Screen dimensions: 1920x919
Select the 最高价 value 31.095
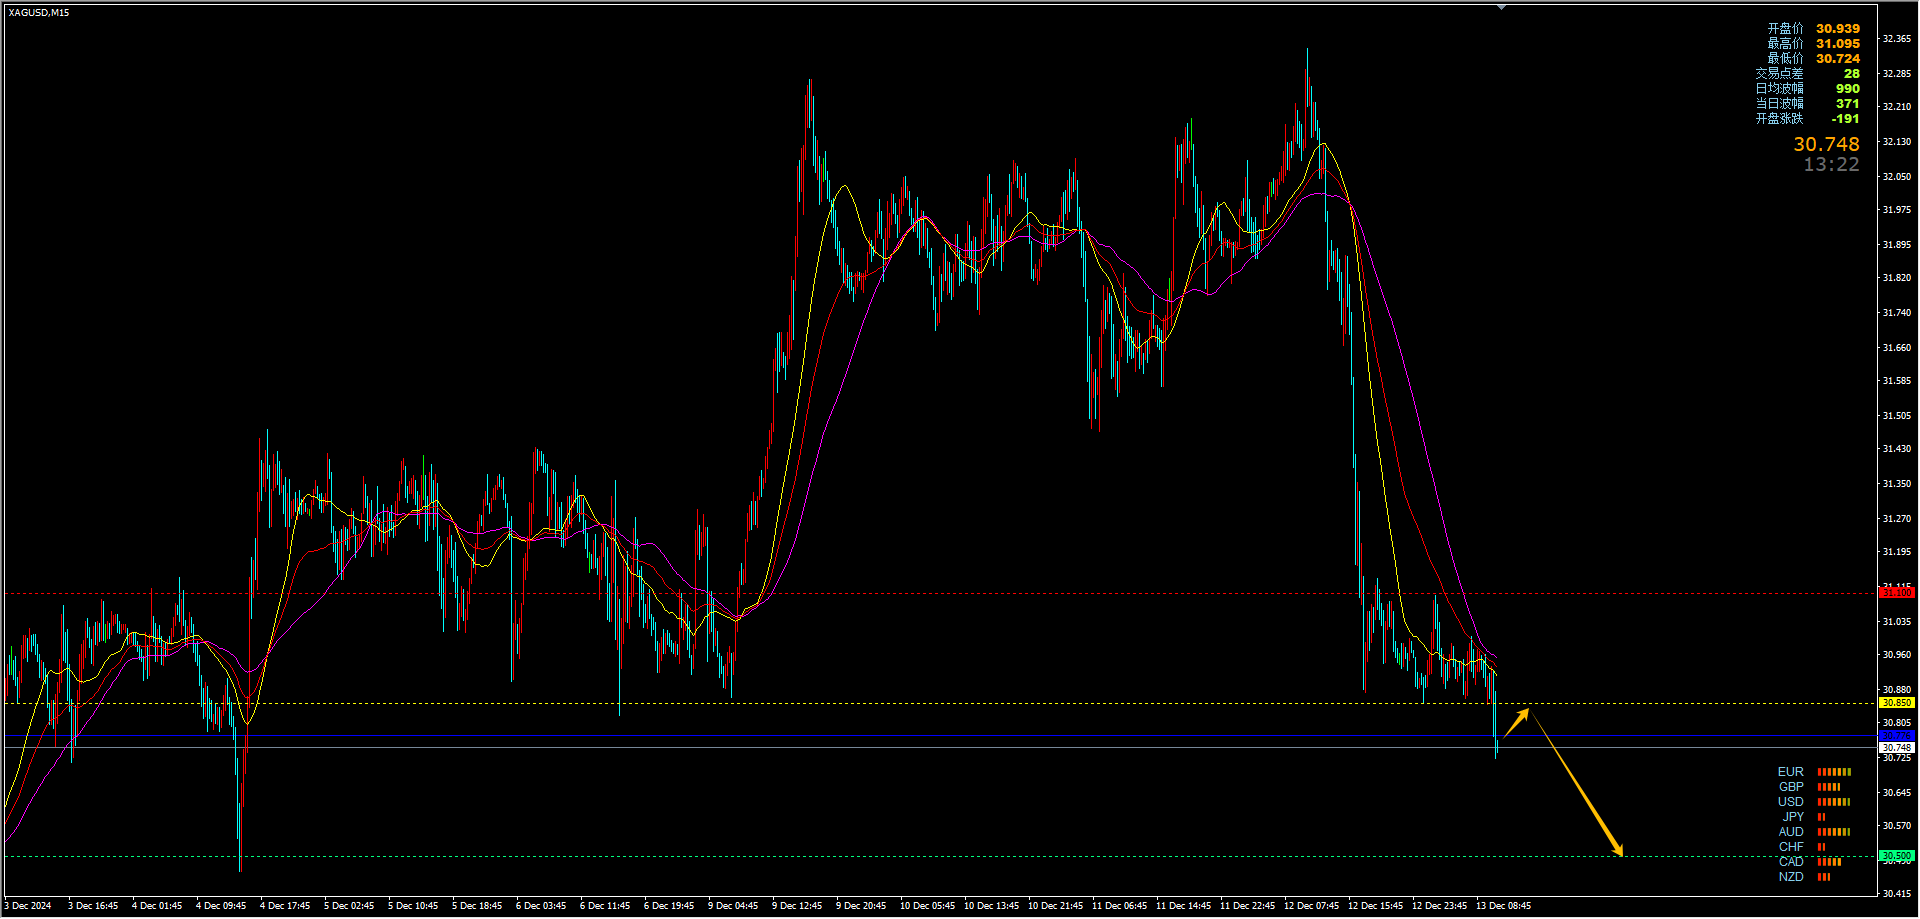[1838, 44]
